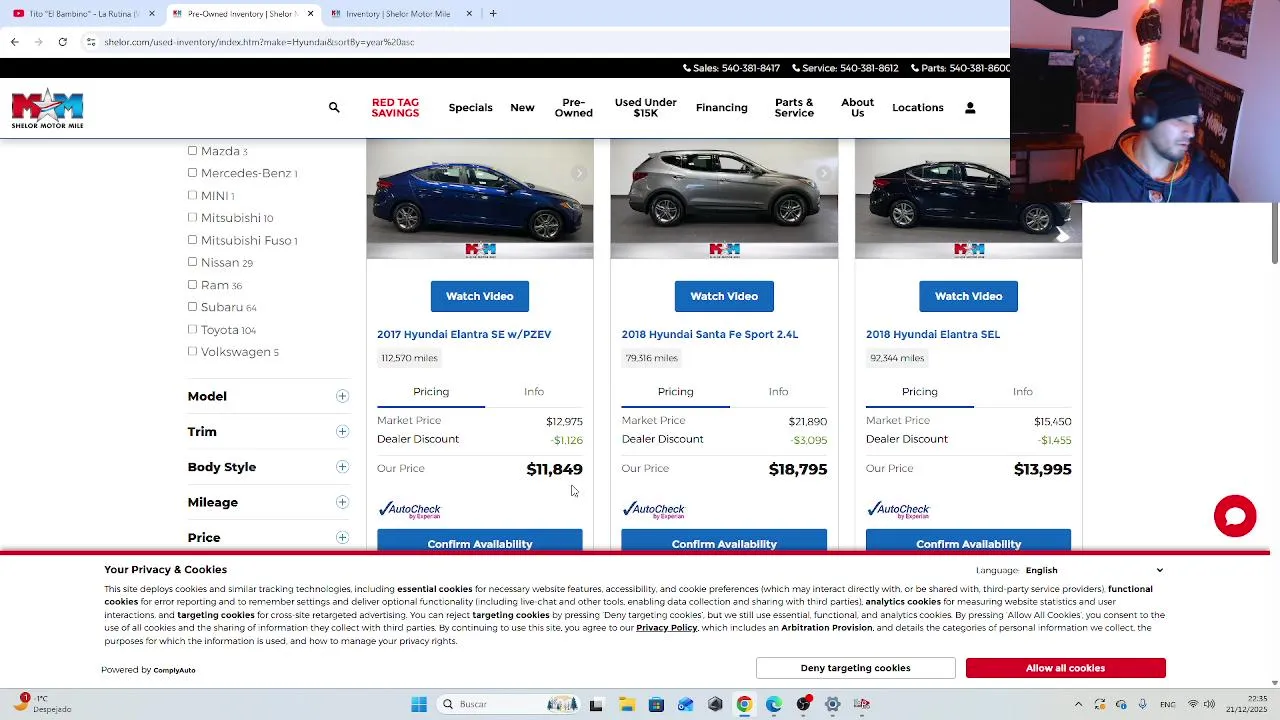Check the Ram make filter
Screen dimensions: 1280x720
coord(192,285)
